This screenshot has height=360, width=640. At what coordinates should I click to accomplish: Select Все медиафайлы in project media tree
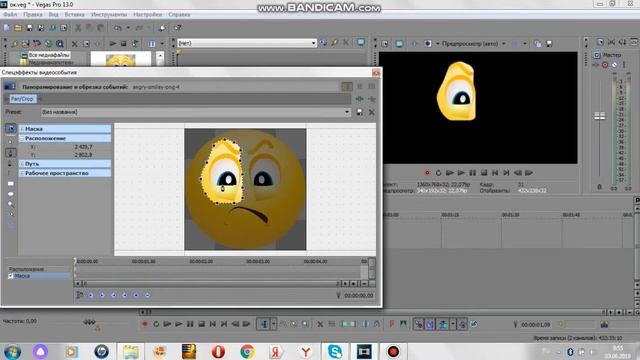(49, 55)
